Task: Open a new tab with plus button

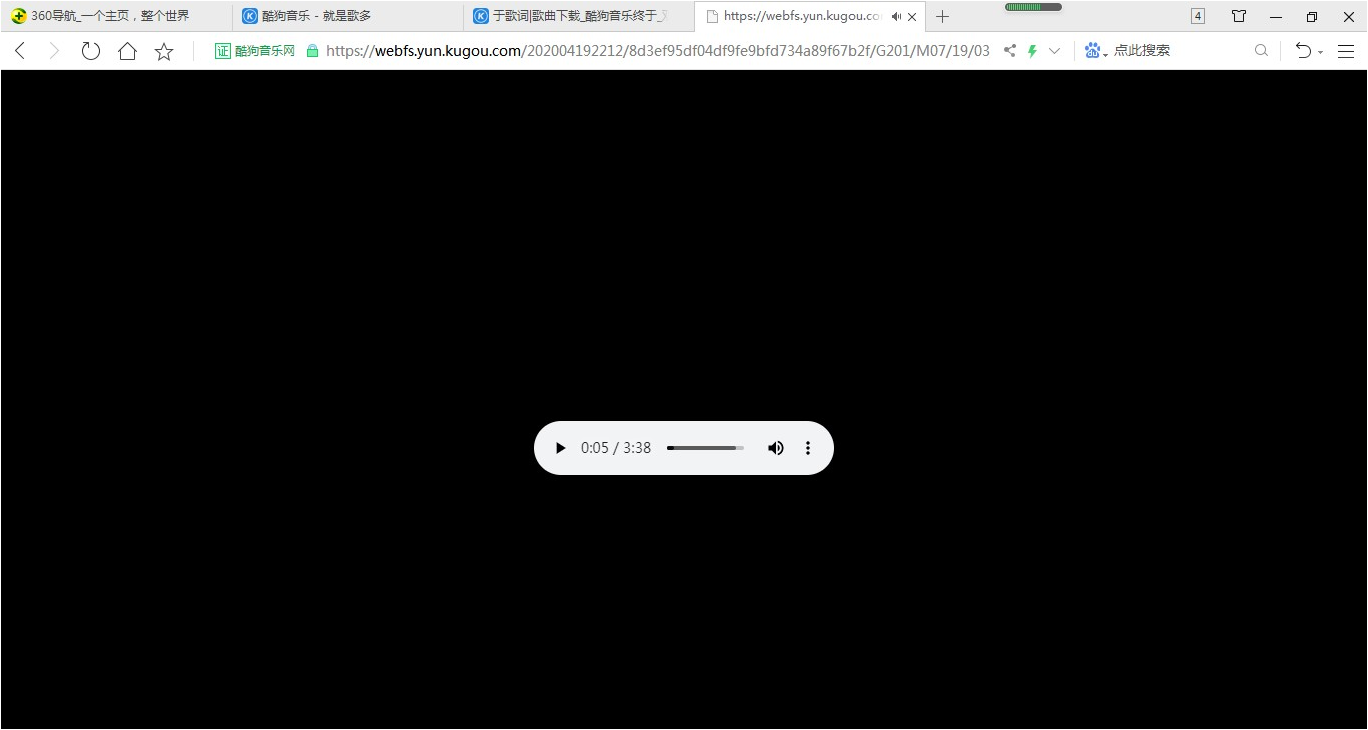Action: (x=942, y=16)
